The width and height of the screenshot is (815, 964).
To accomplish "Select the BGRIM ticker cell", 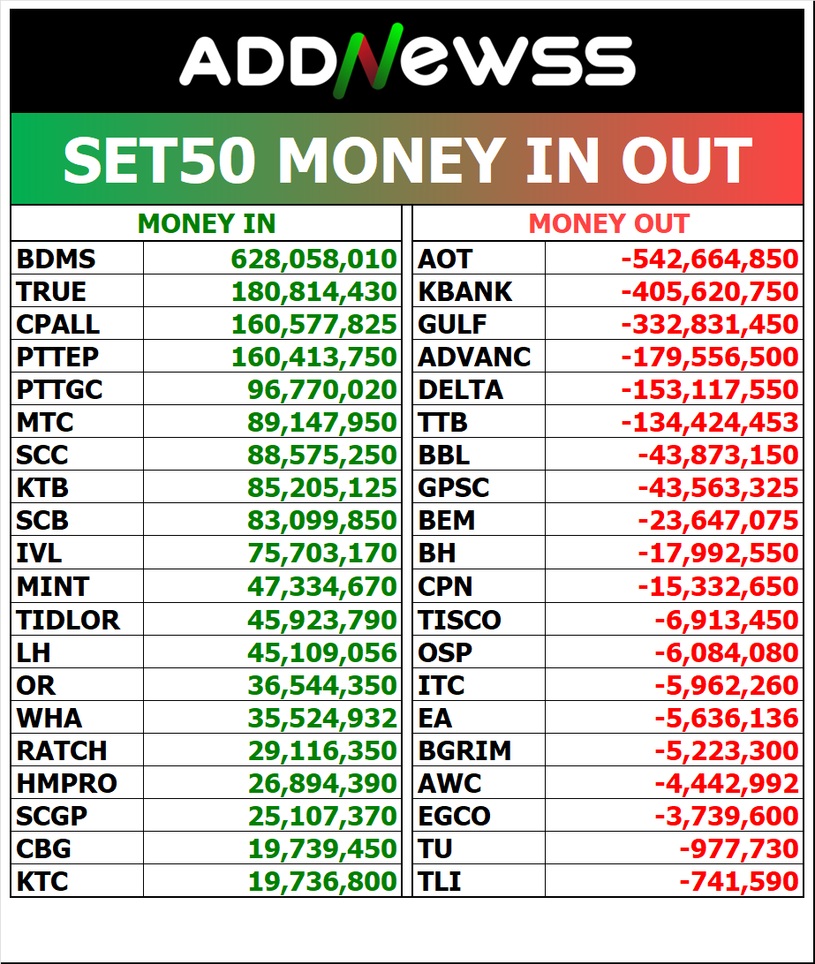I will point(465,751).
